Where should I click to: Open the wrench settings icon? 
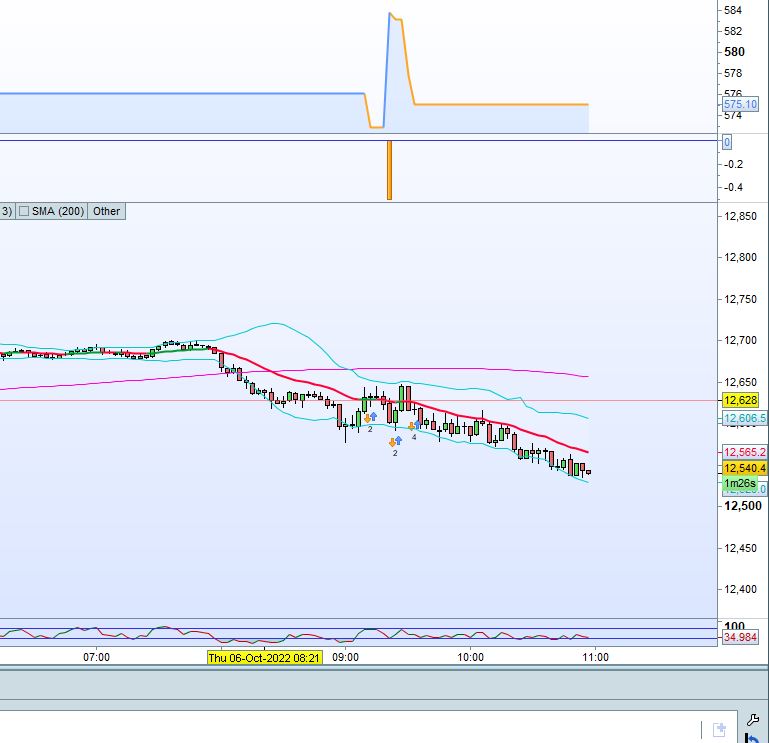753,720
